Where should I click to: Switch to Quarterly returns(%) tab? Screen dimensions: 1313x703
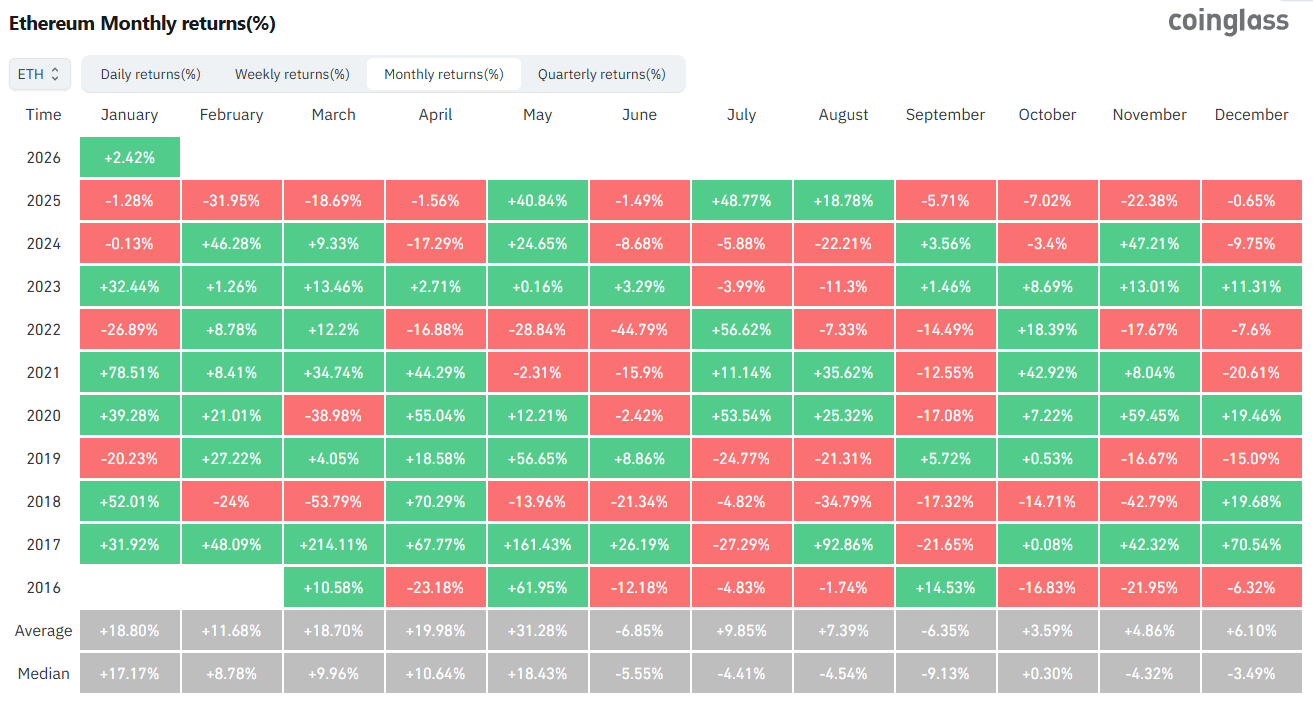pyautogui.click(x=601, y=74)
